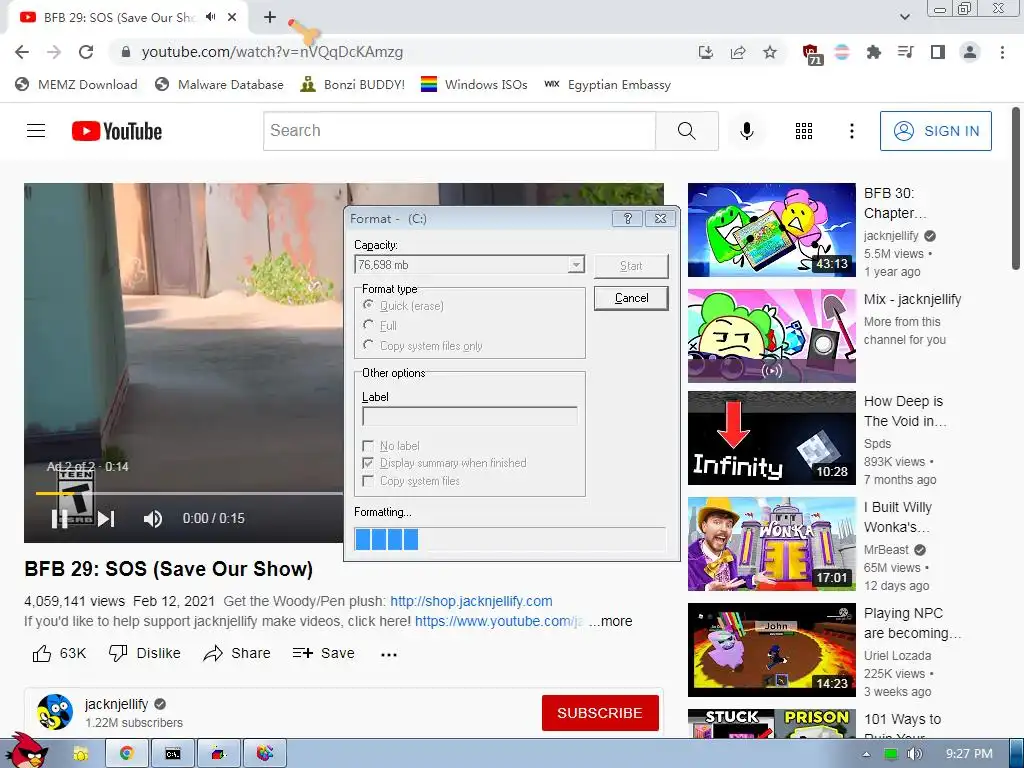Subscribe to jacknjellify channel
The width and height of the screenshot is (1024, 768).
coord(600,713)
